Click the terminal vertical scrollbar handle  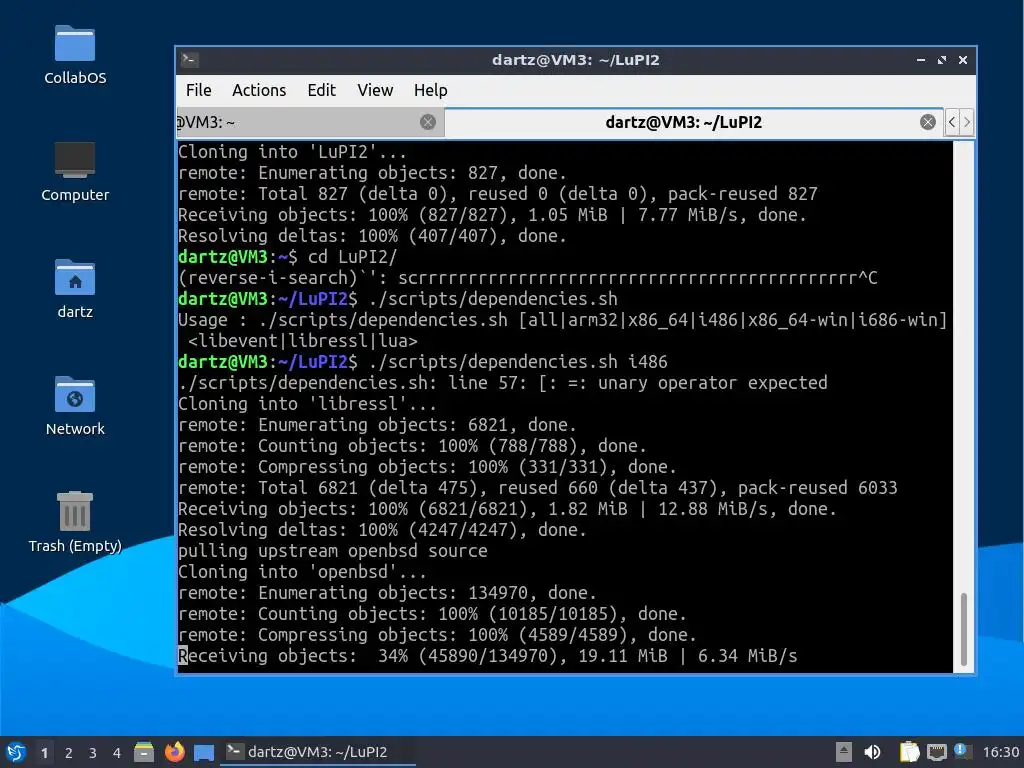[963, 629]
